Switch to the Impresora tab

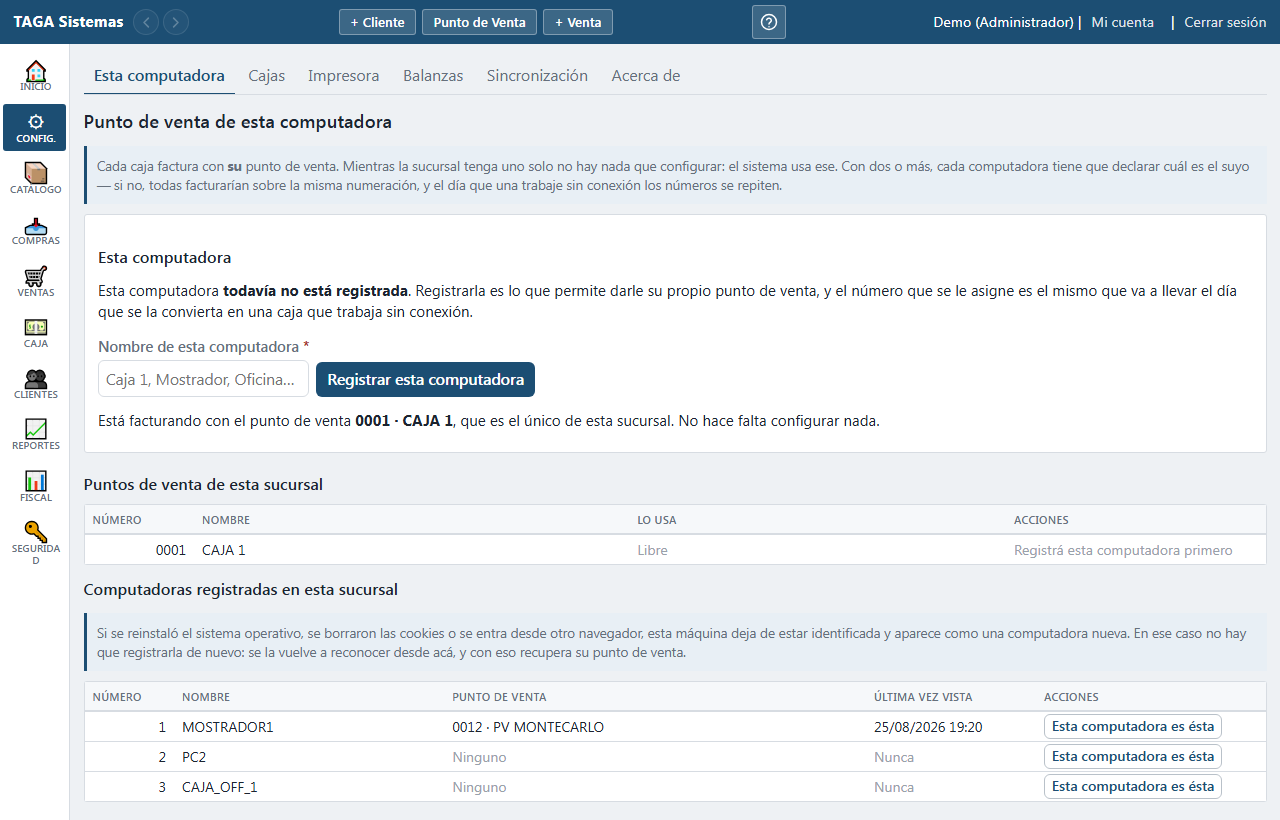click(343, 76)
